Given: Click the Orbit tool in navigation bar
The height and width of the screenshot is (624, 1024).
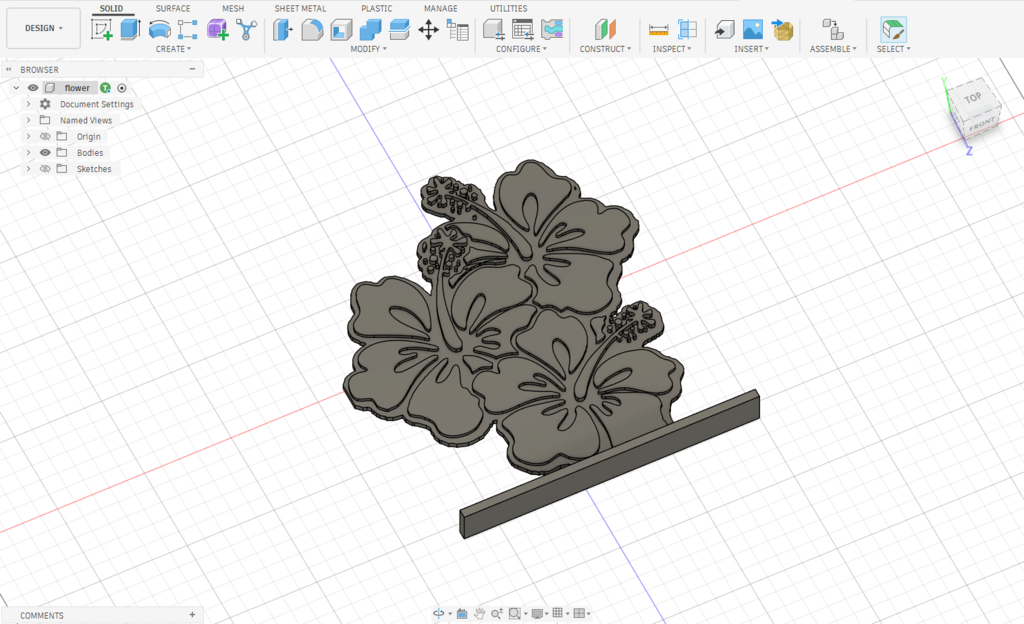Looking at the screenshot, I should click(439, 614).
